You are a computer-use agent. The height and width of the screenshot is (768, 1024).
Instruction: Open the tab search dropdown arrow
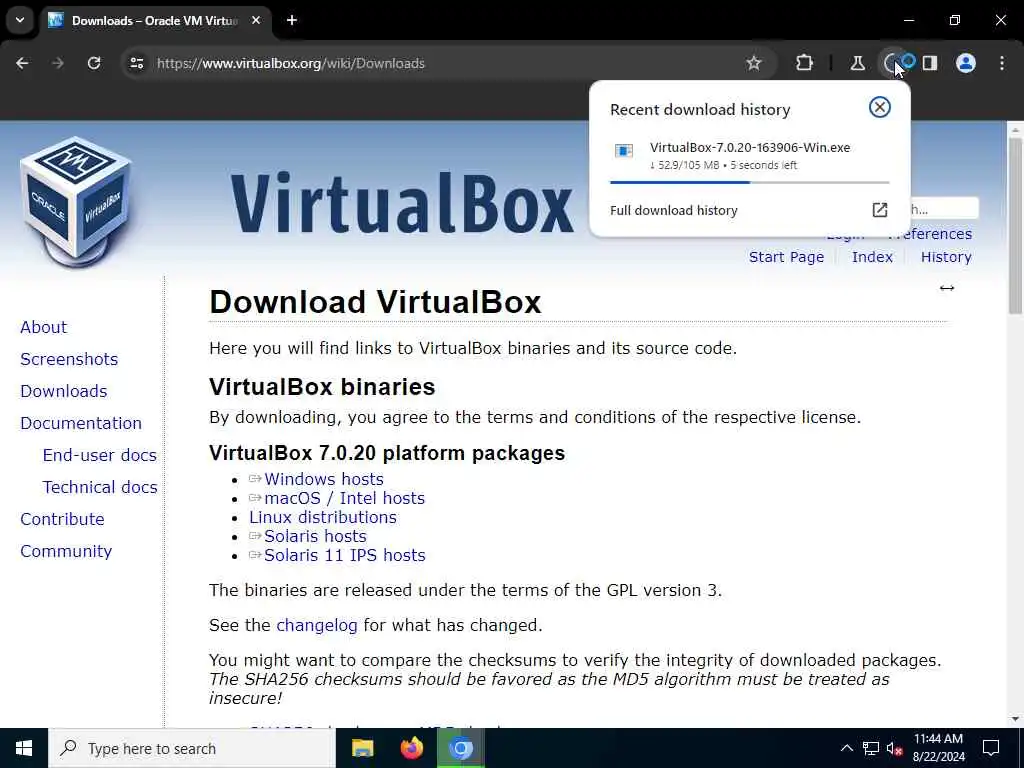(x=20, y=20)
